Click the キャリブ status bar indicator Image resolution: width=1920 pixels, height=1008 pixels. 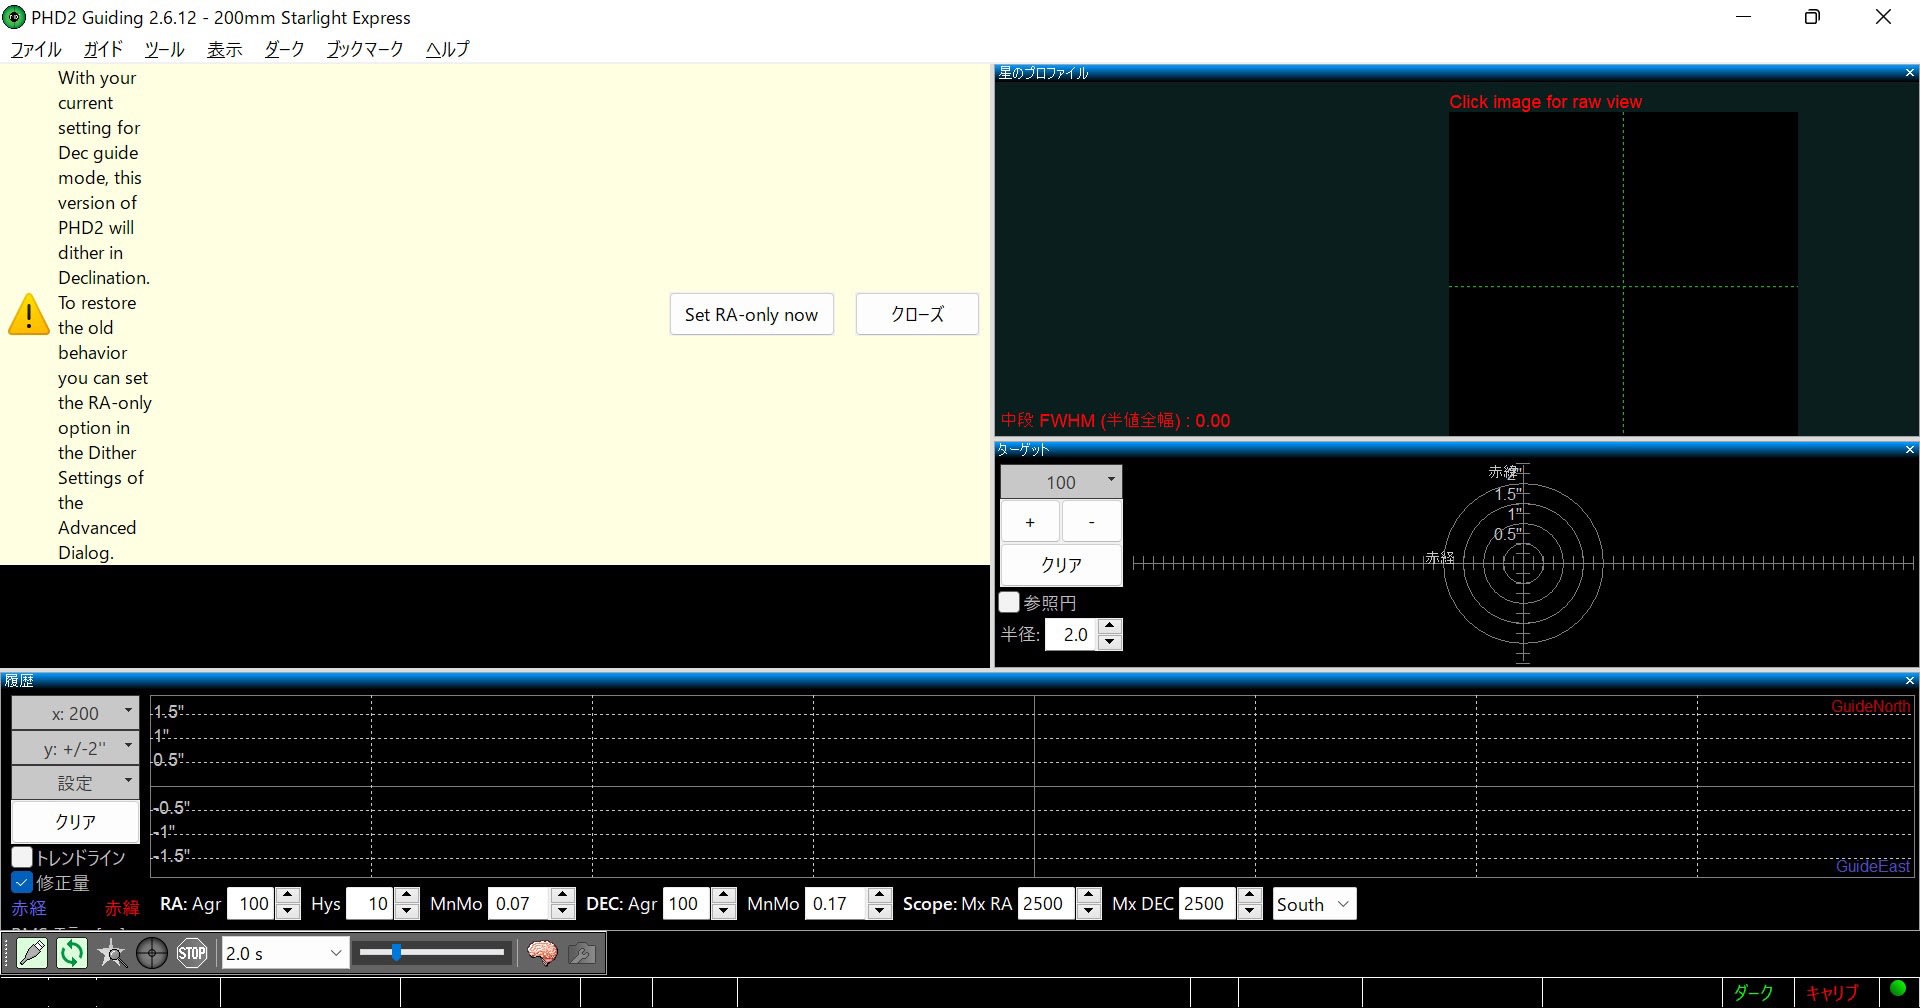[x=1832, y=992]
